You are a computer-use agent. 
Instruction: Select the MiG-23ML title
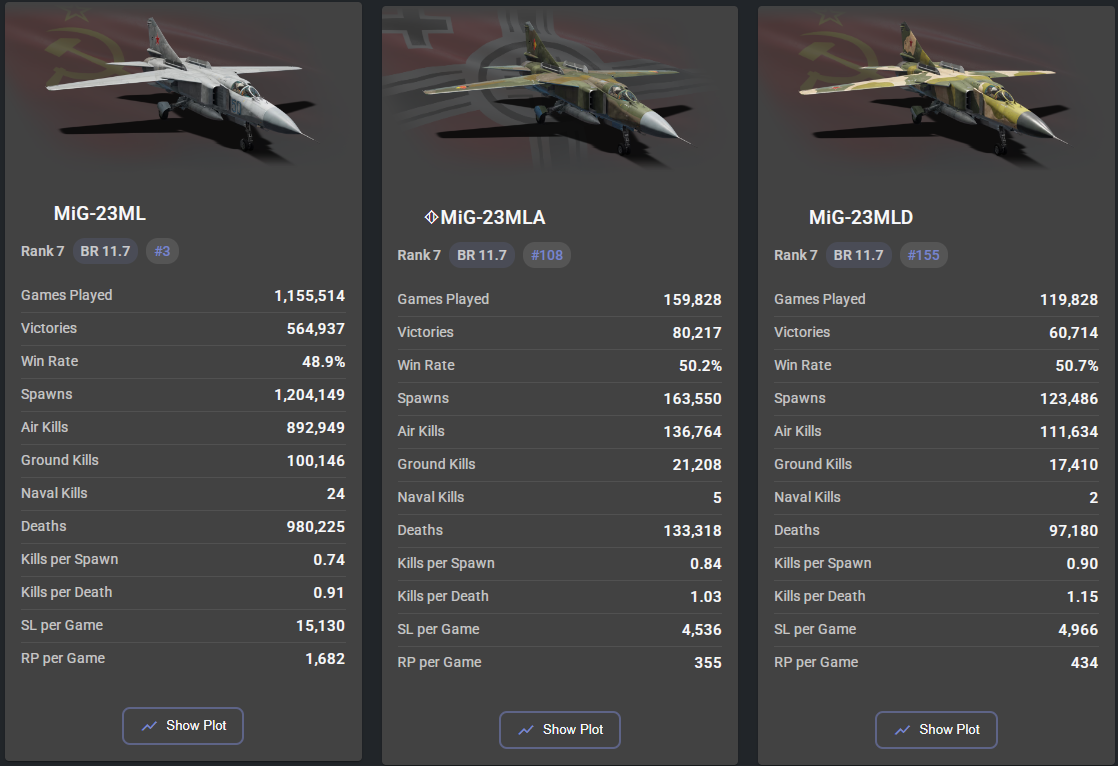[x=100, y=213]
